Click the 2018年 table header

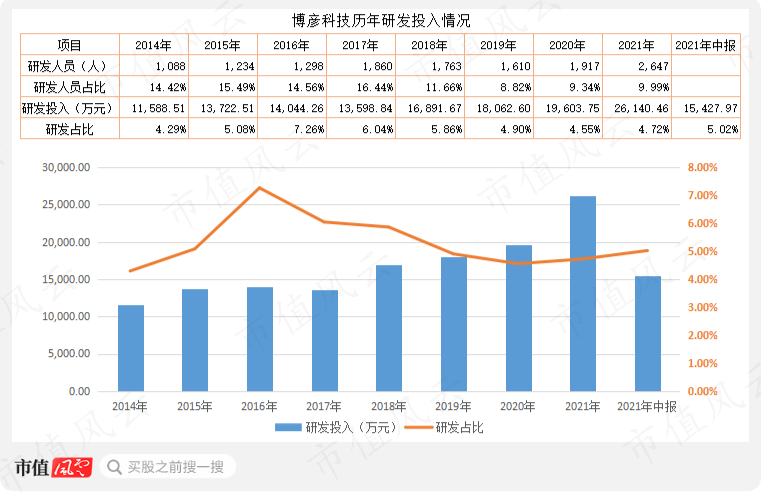pos(429,45)
